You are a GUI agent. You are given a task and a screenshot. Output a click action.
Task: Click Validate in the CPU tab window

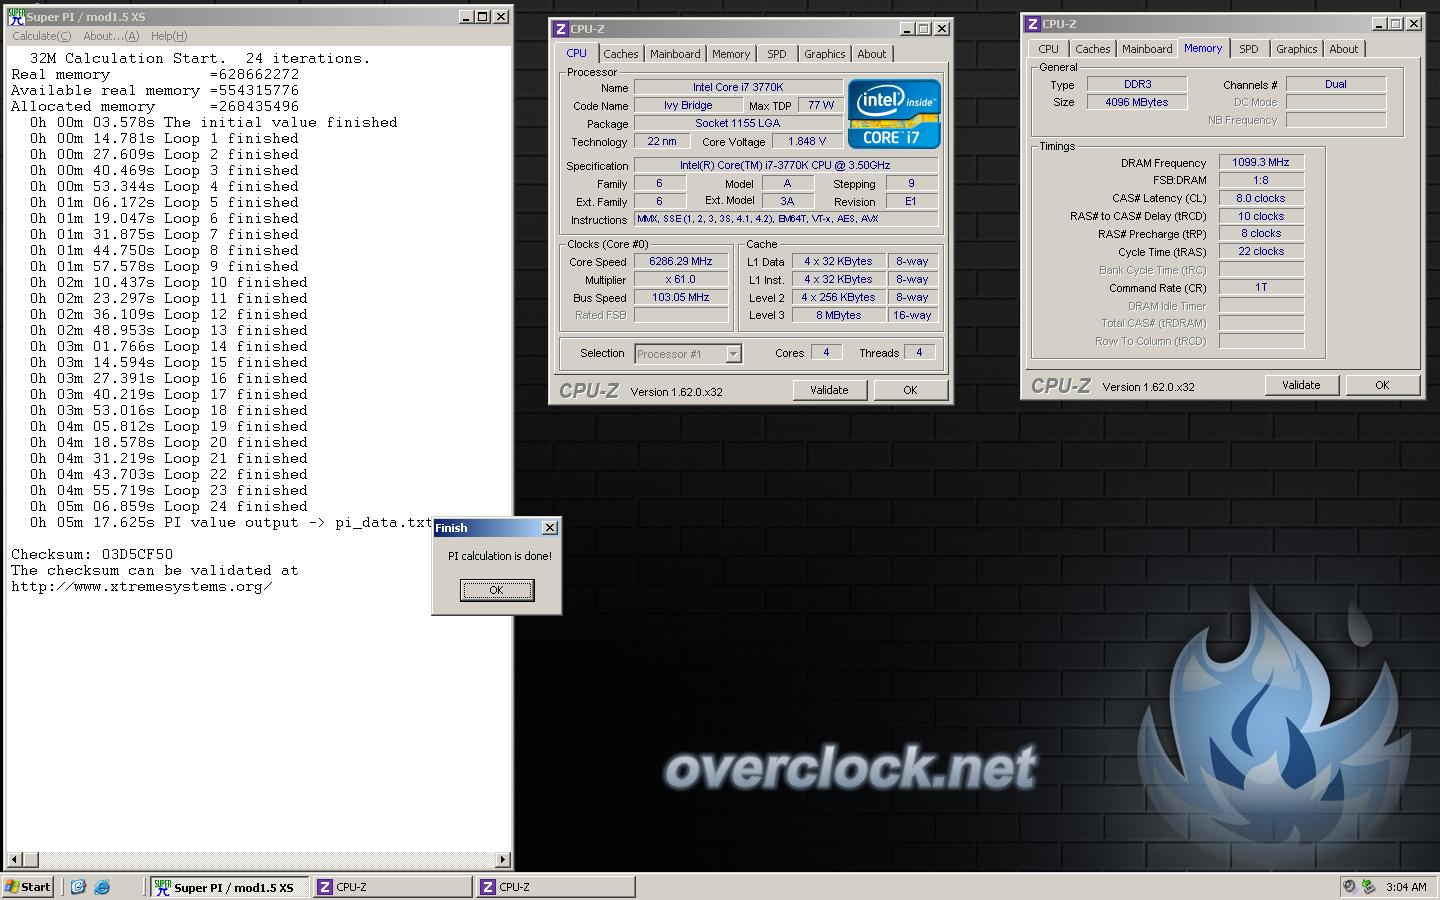tap(829, 390)
